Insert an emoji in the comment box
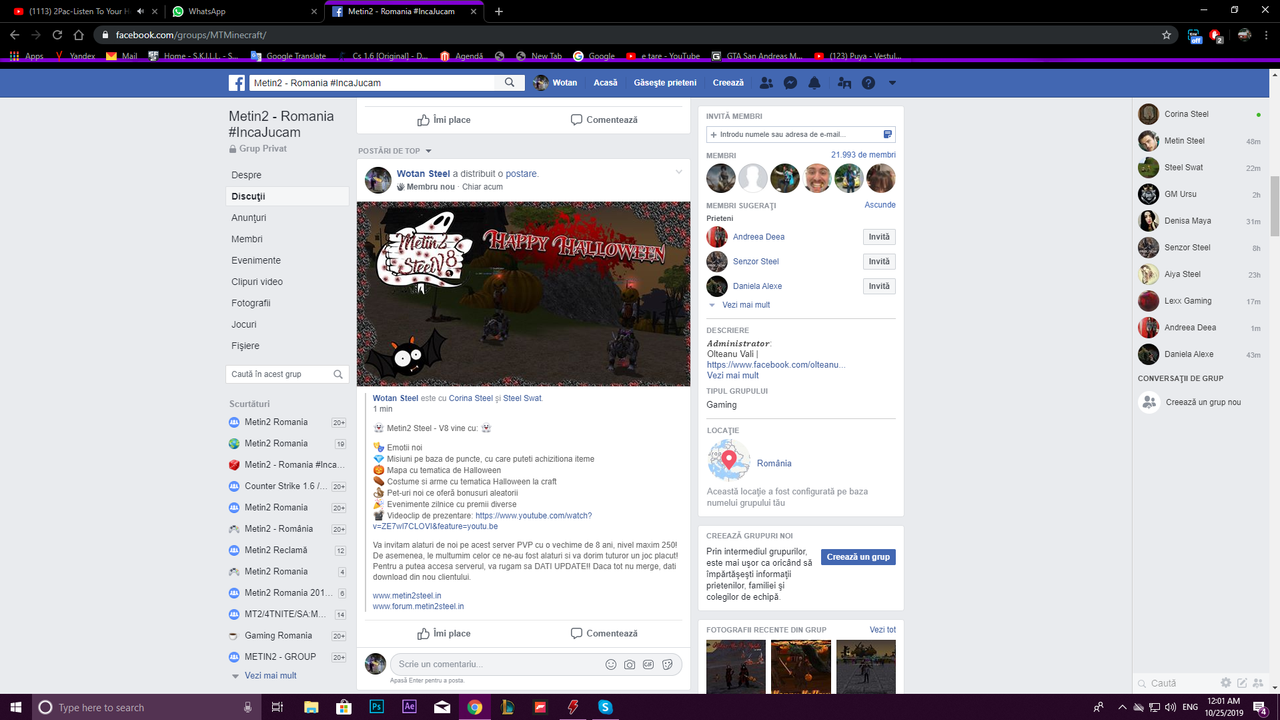Viewport: 1280px width, 720px height. point(610,664)
